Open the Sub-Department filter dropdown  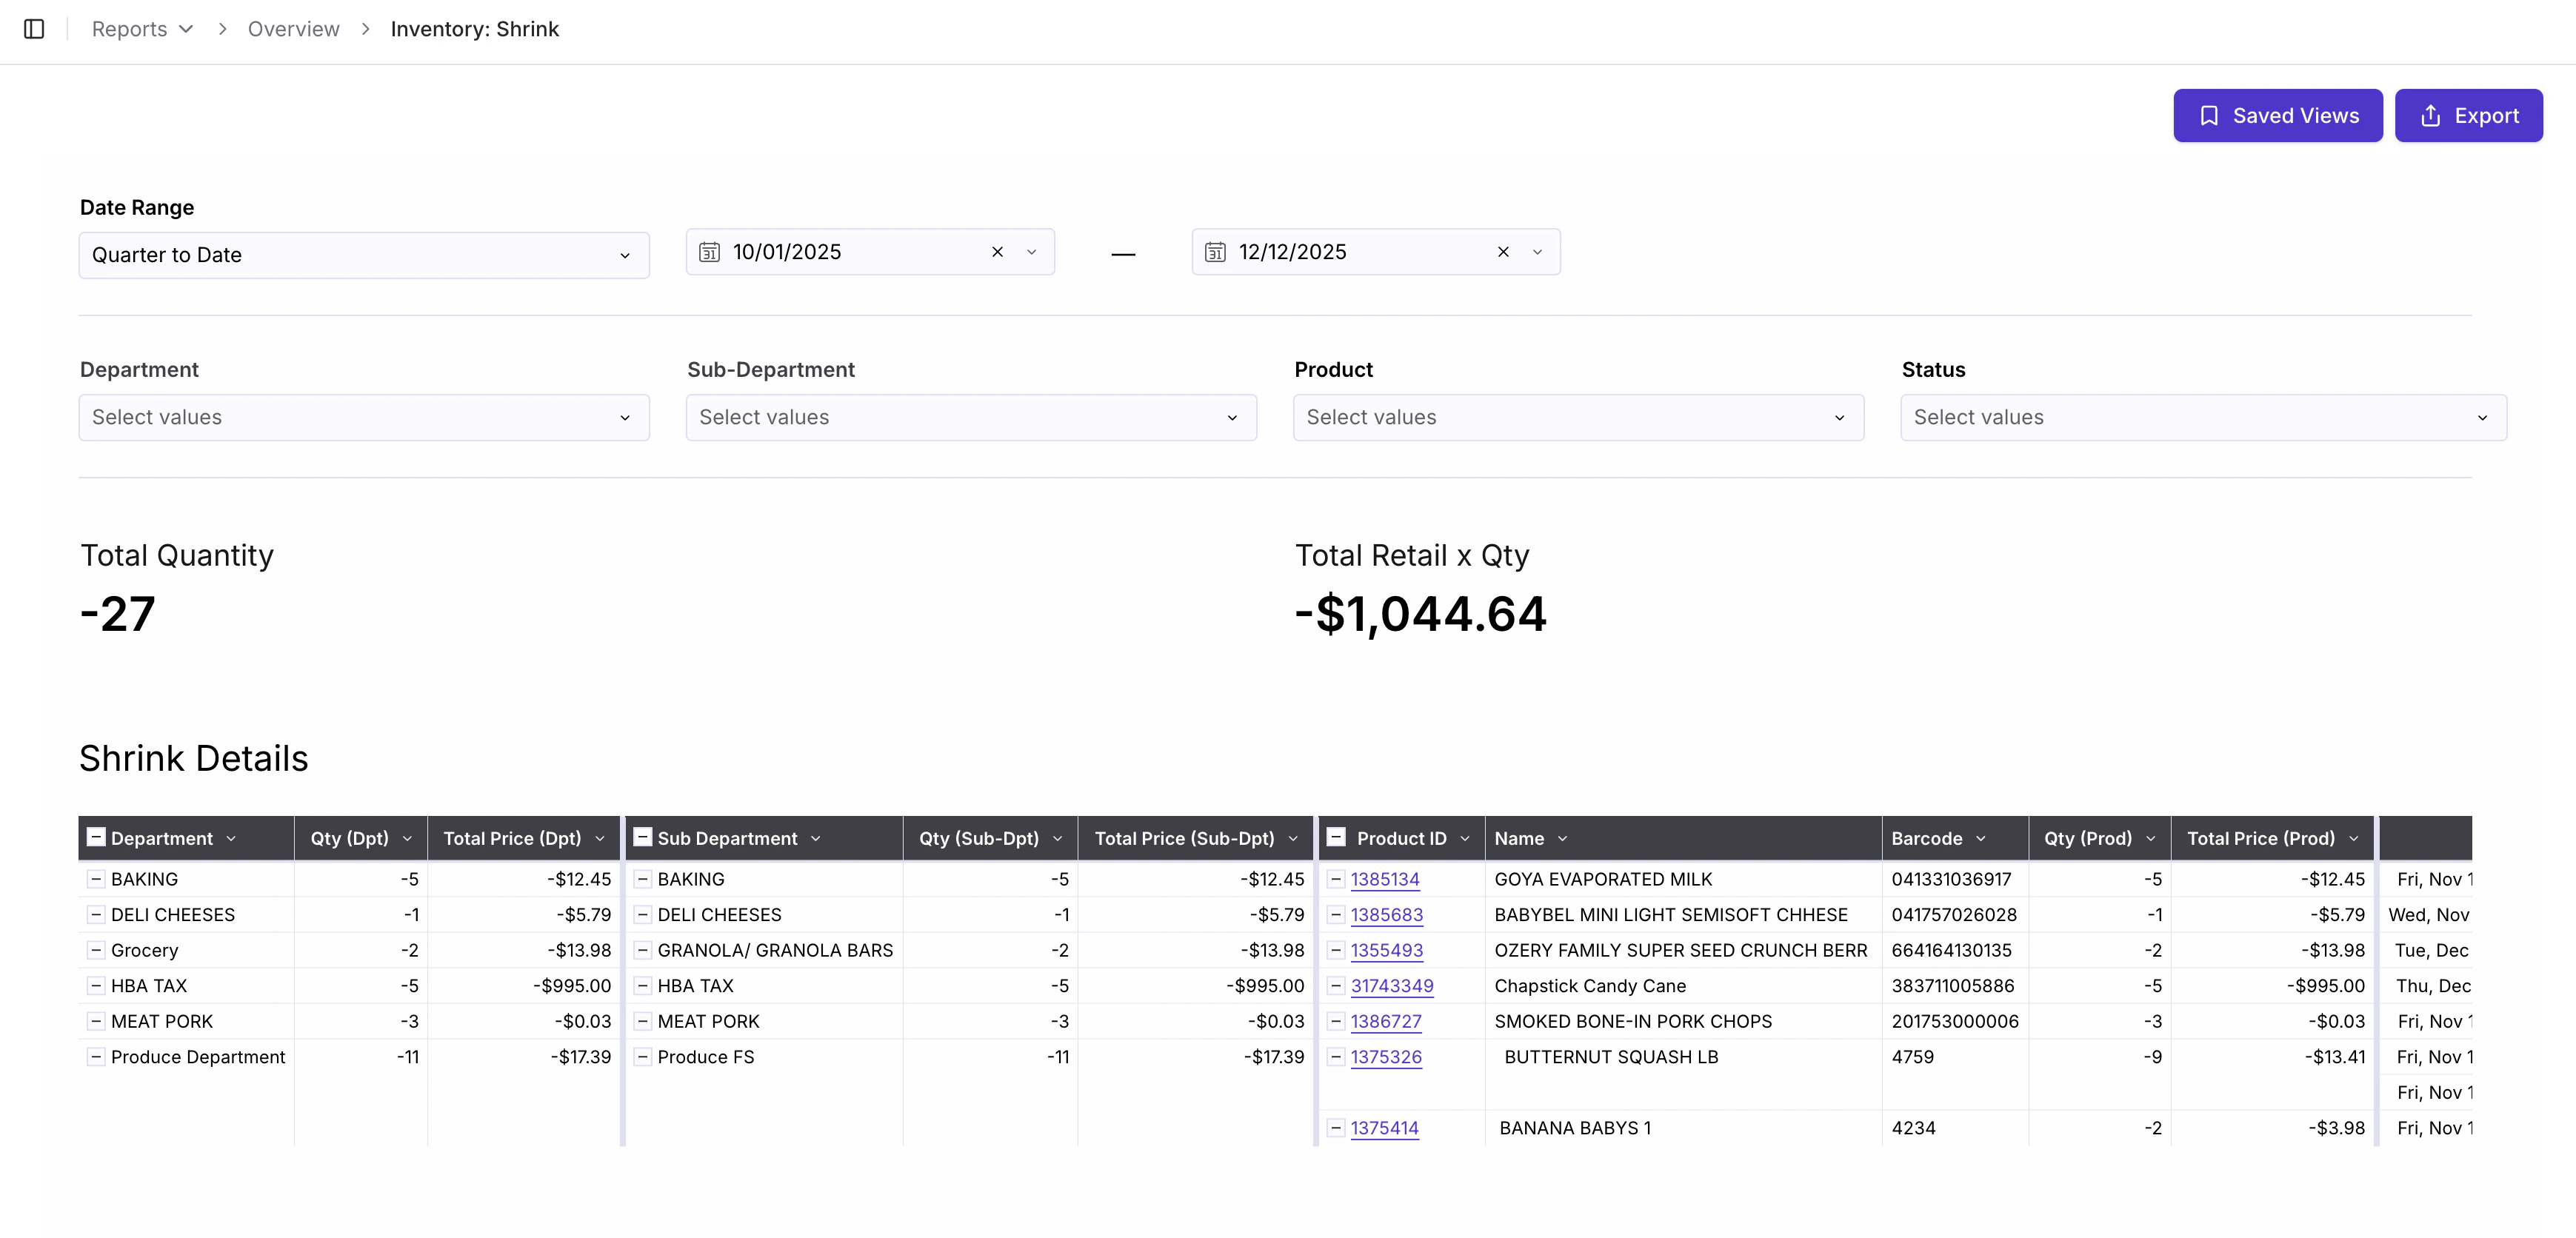tap(970, 417)
